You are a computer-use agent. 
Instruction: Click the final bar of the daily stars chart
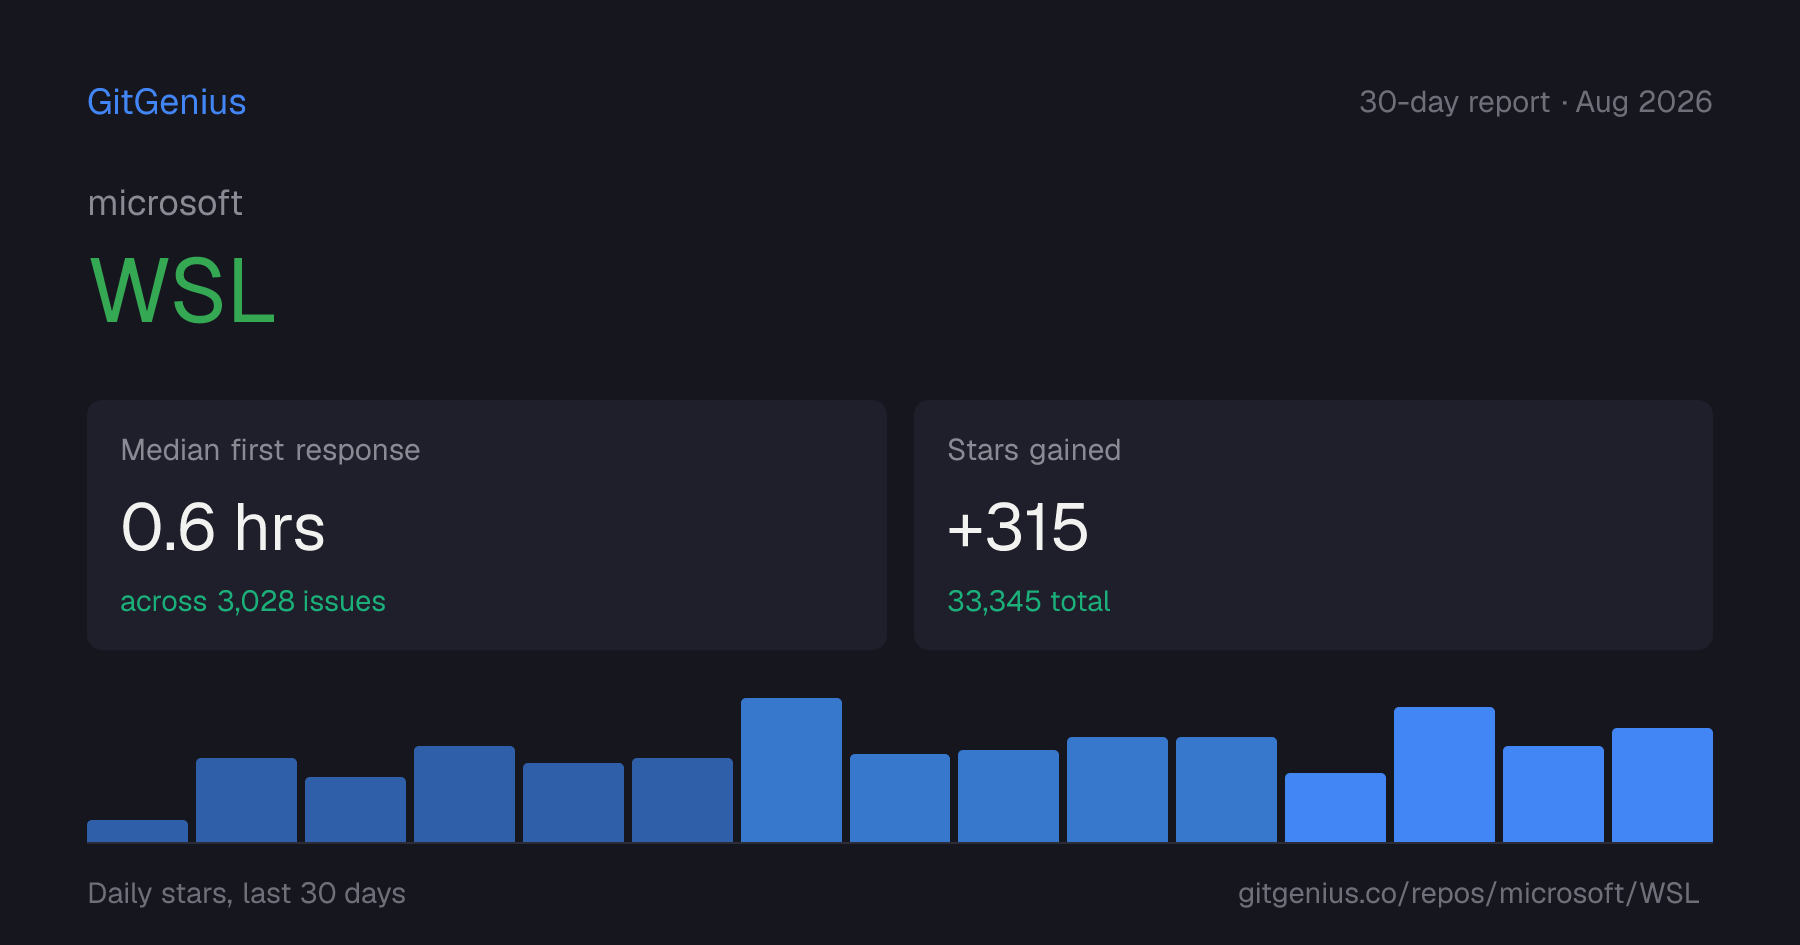point(1662,785)
